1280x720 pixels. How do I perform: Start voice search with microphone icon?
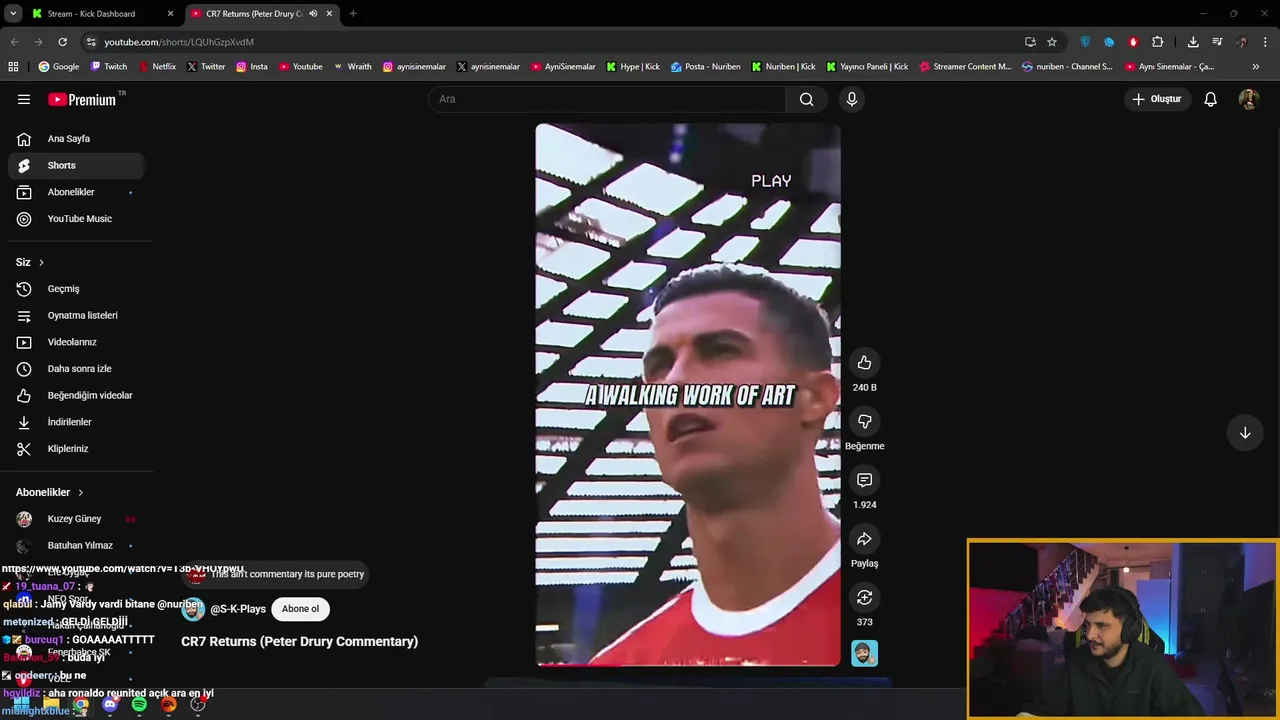pyautogui.click(x=852, y=99)
